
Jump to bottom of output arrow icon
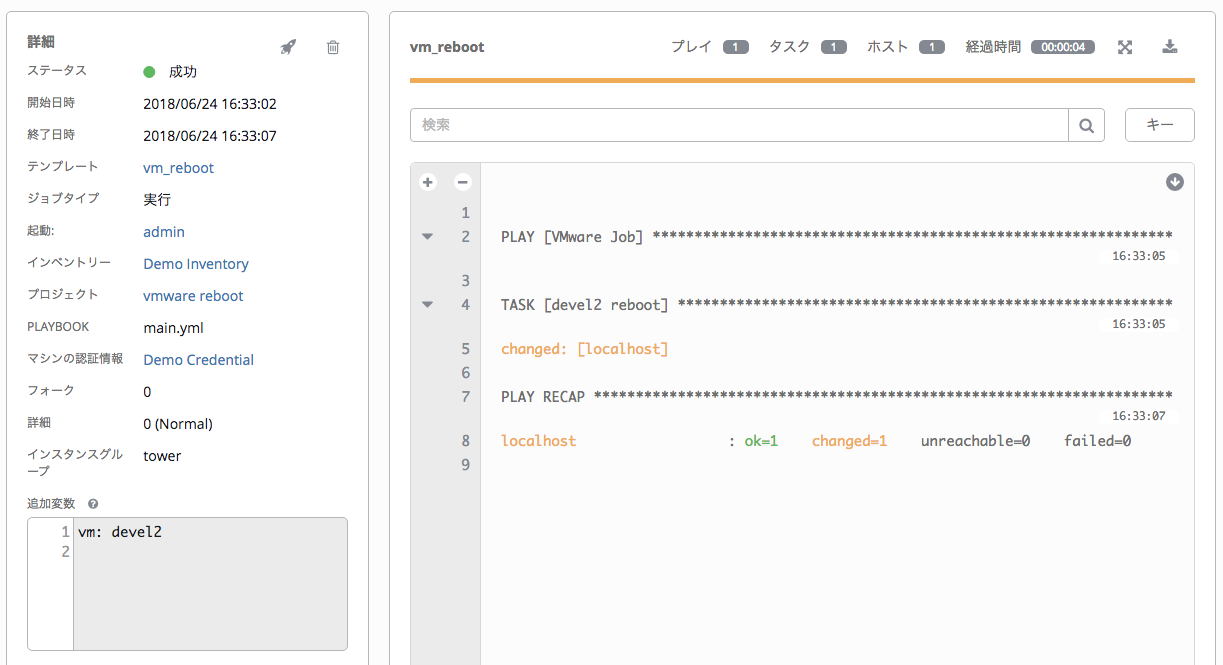pos(1175,182)
